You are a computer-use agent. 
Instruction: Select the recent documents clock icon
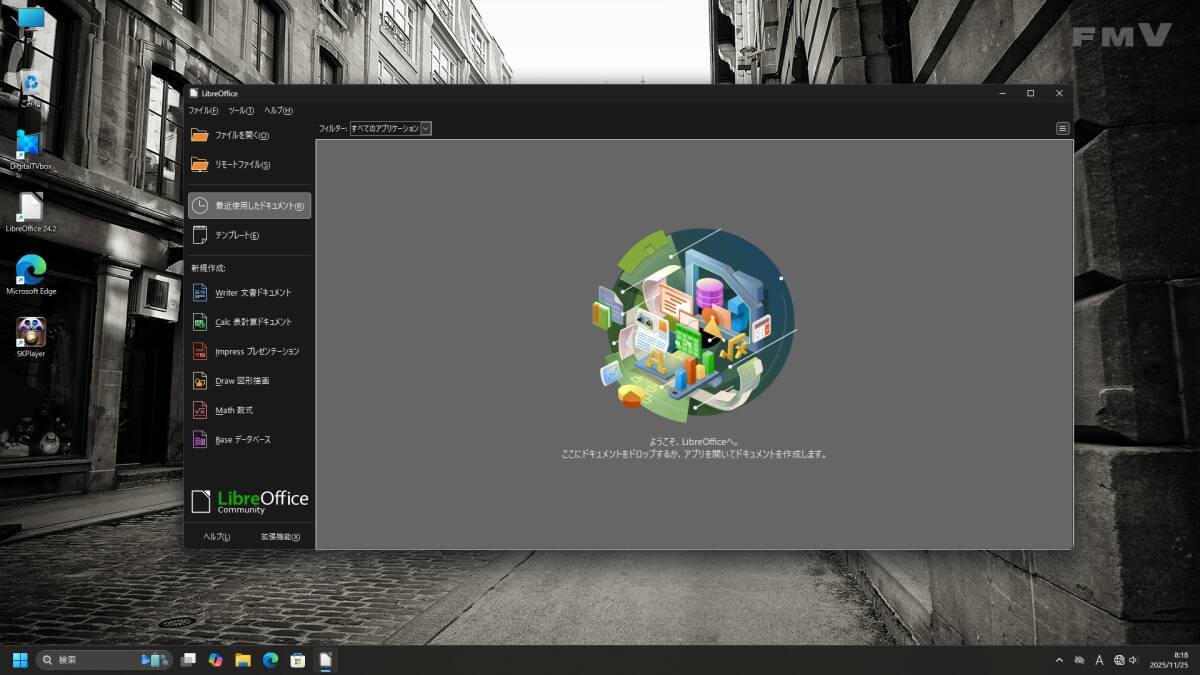click(x=200, y=205)
